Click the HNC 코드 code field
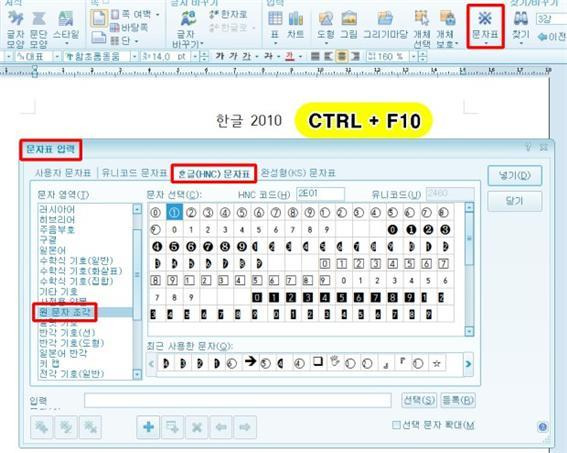Image resolution: width=567 pixels, height=453 pixels. [320, 194]
